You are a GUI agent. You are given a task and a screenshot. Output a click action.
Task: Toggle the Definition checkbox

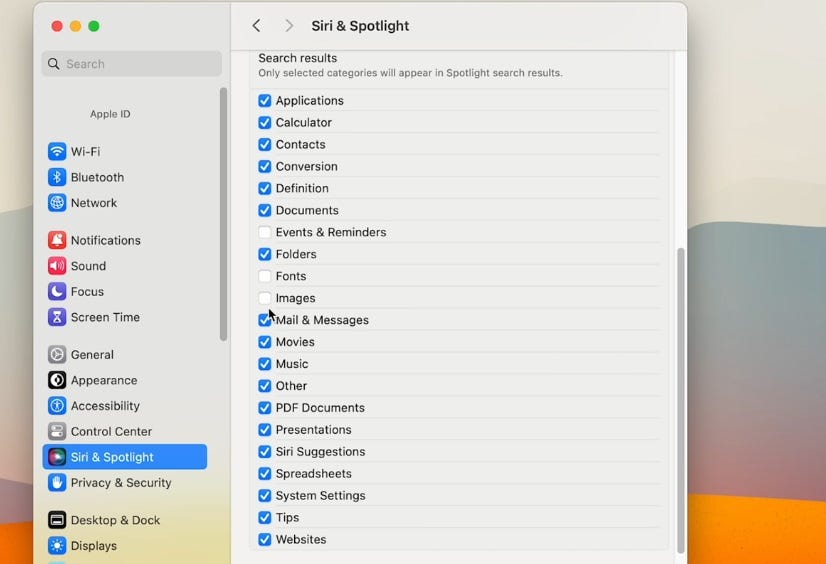[265, 189]
